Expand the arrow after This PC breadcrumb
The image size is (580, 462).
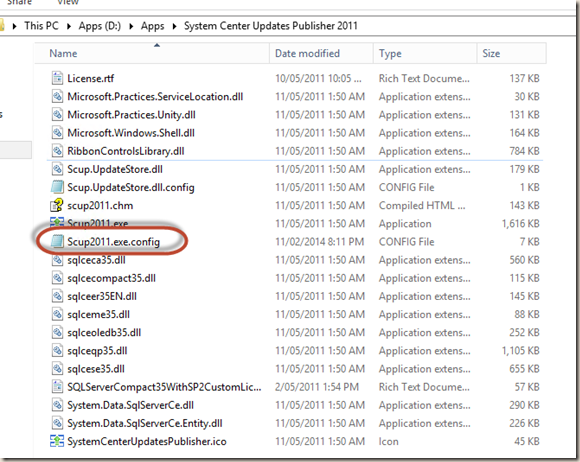tap(69, 26)
